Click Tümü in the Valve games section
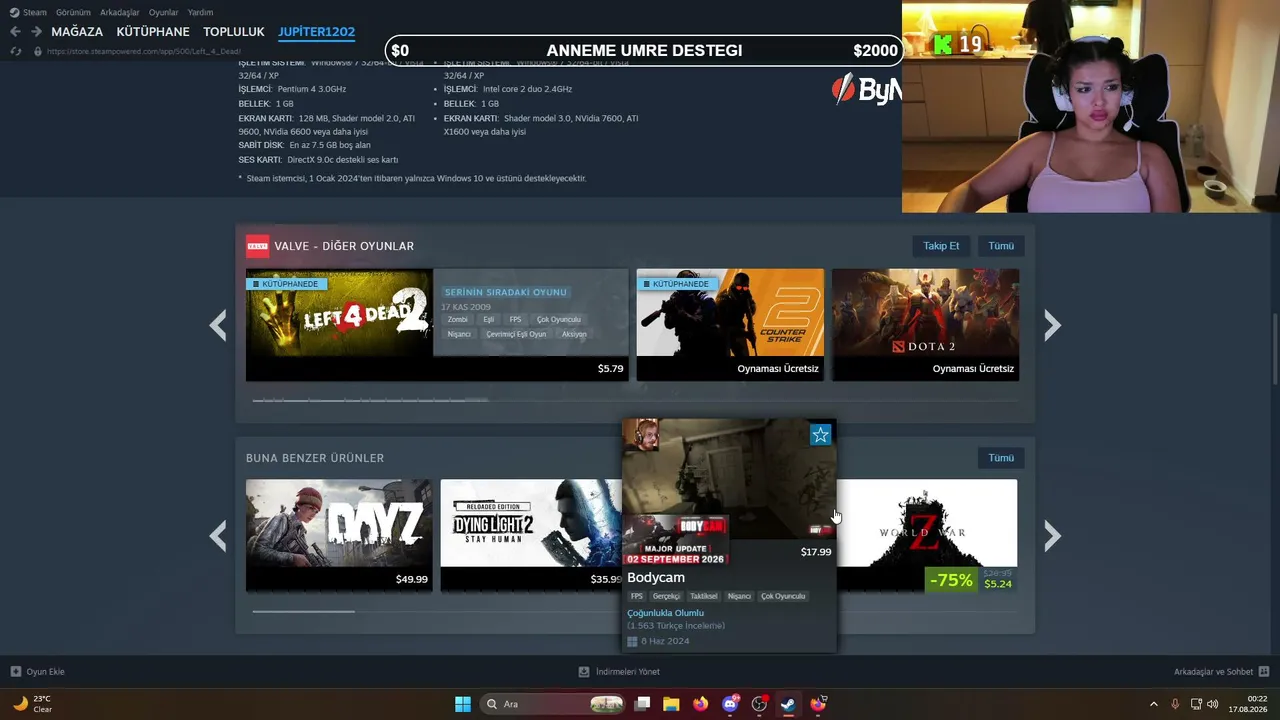The height and width of the screenshot is (720, 1280). (1001, 246)
